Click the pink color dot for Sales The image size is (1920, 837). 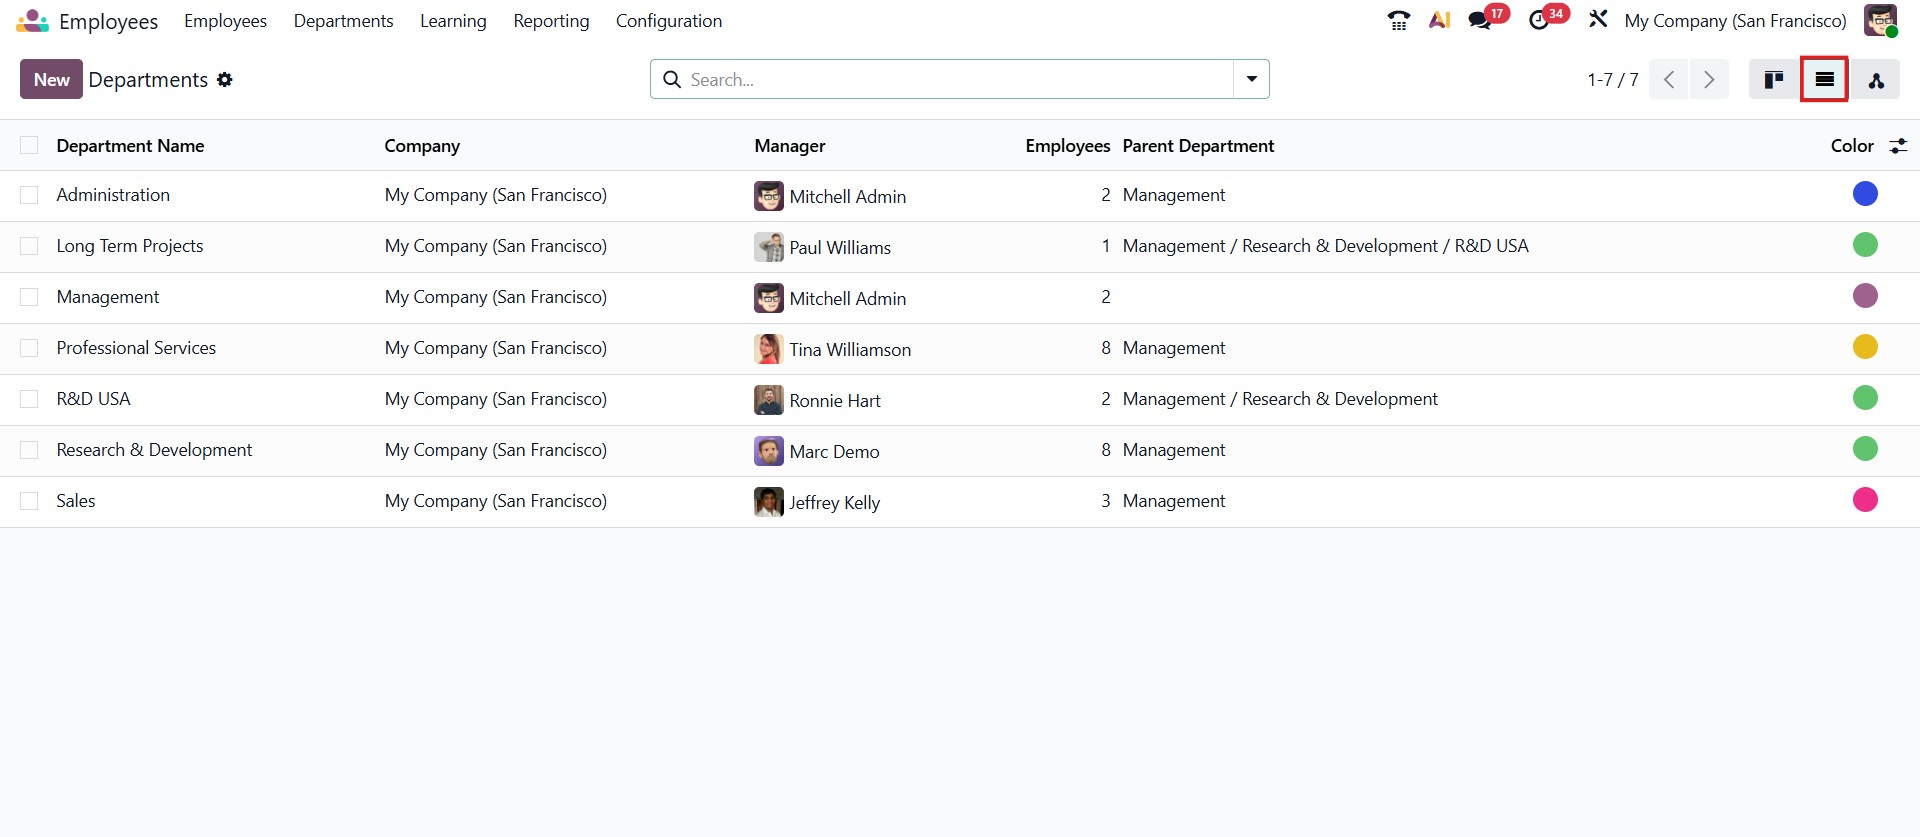click(x=1865, y=500)
